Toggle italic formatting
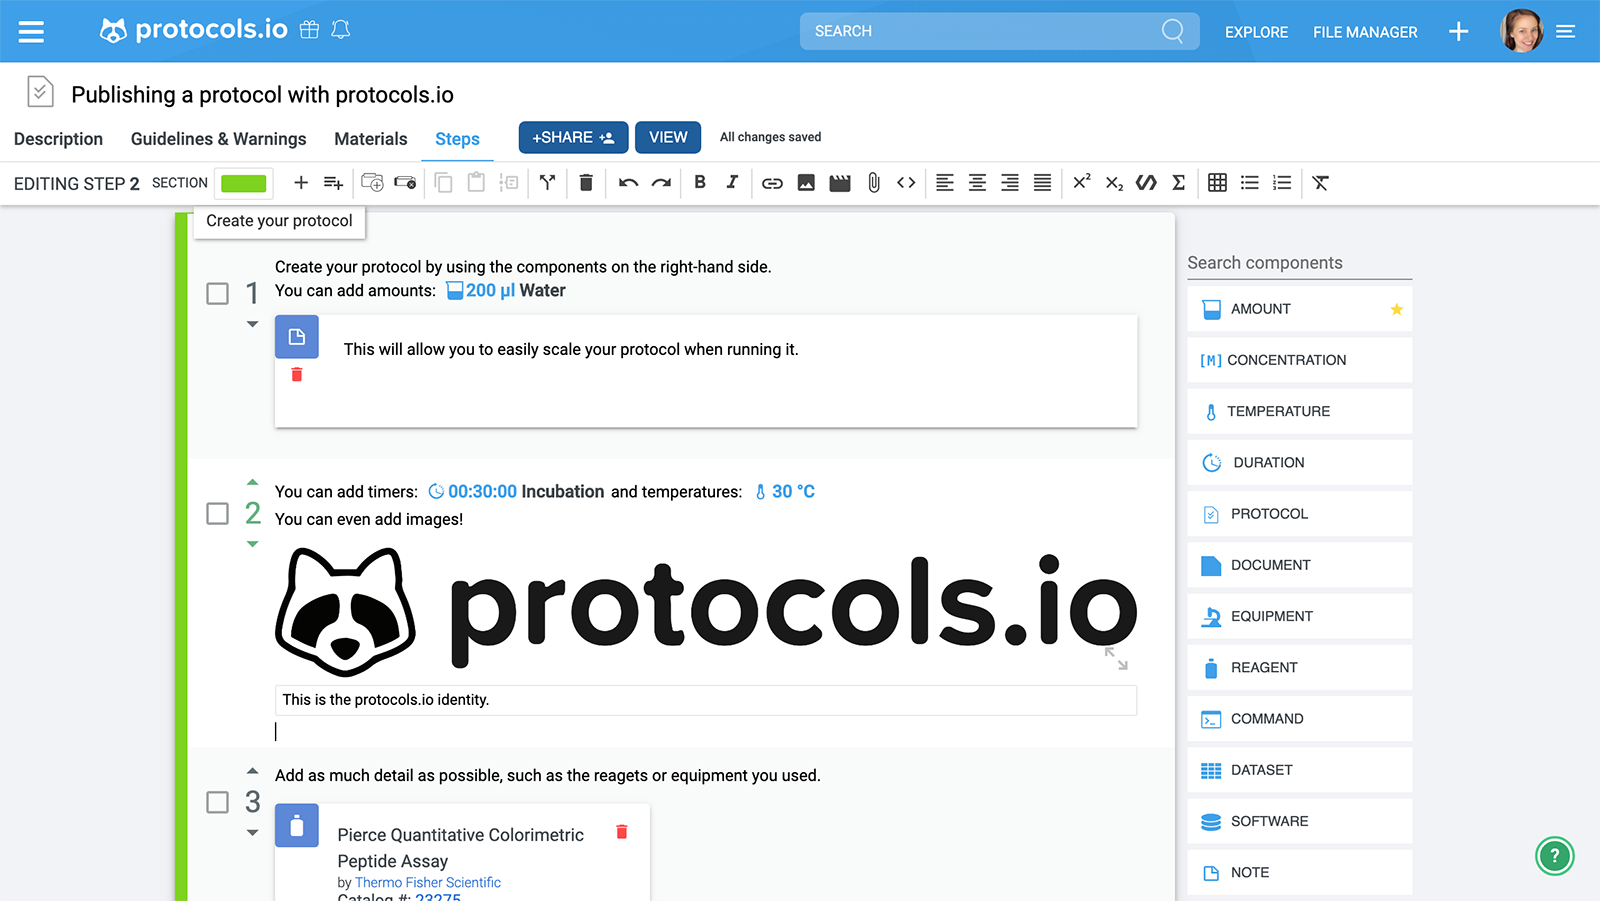Screen dimensions: 1600x901 (x=732, y=182)
